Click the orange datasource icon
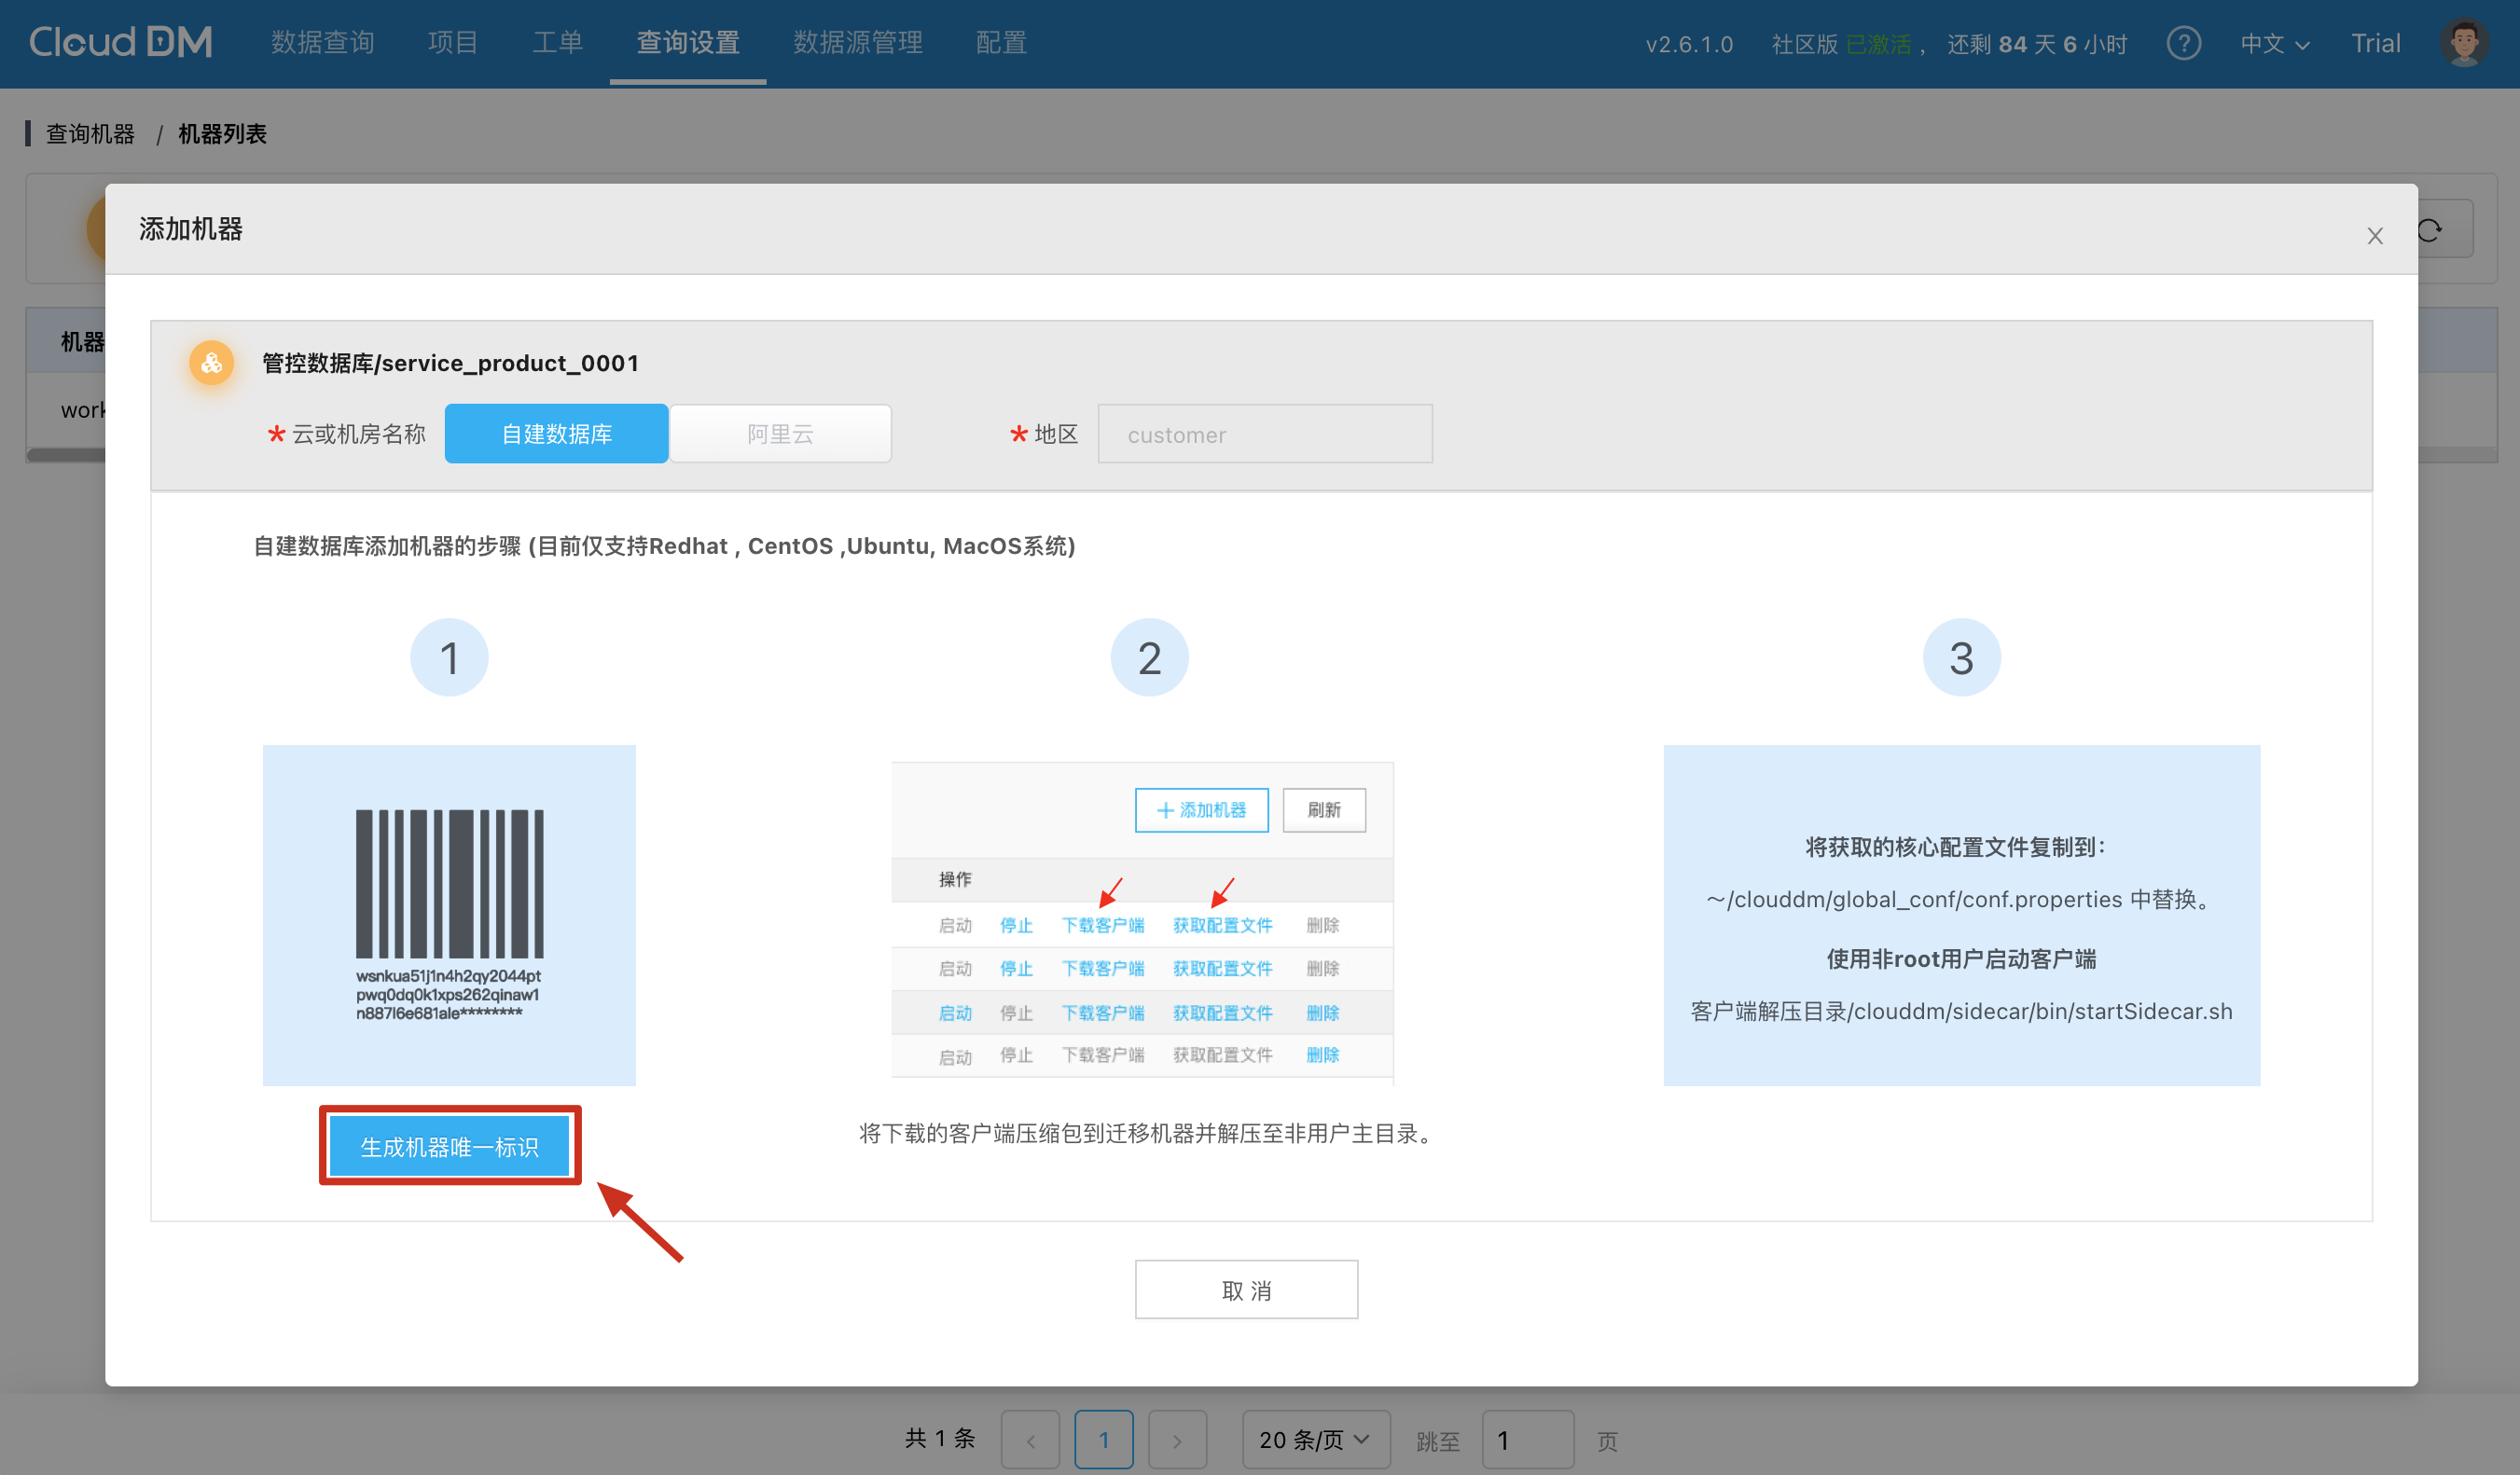The image size is (2520, 1475). coord(212,363)
